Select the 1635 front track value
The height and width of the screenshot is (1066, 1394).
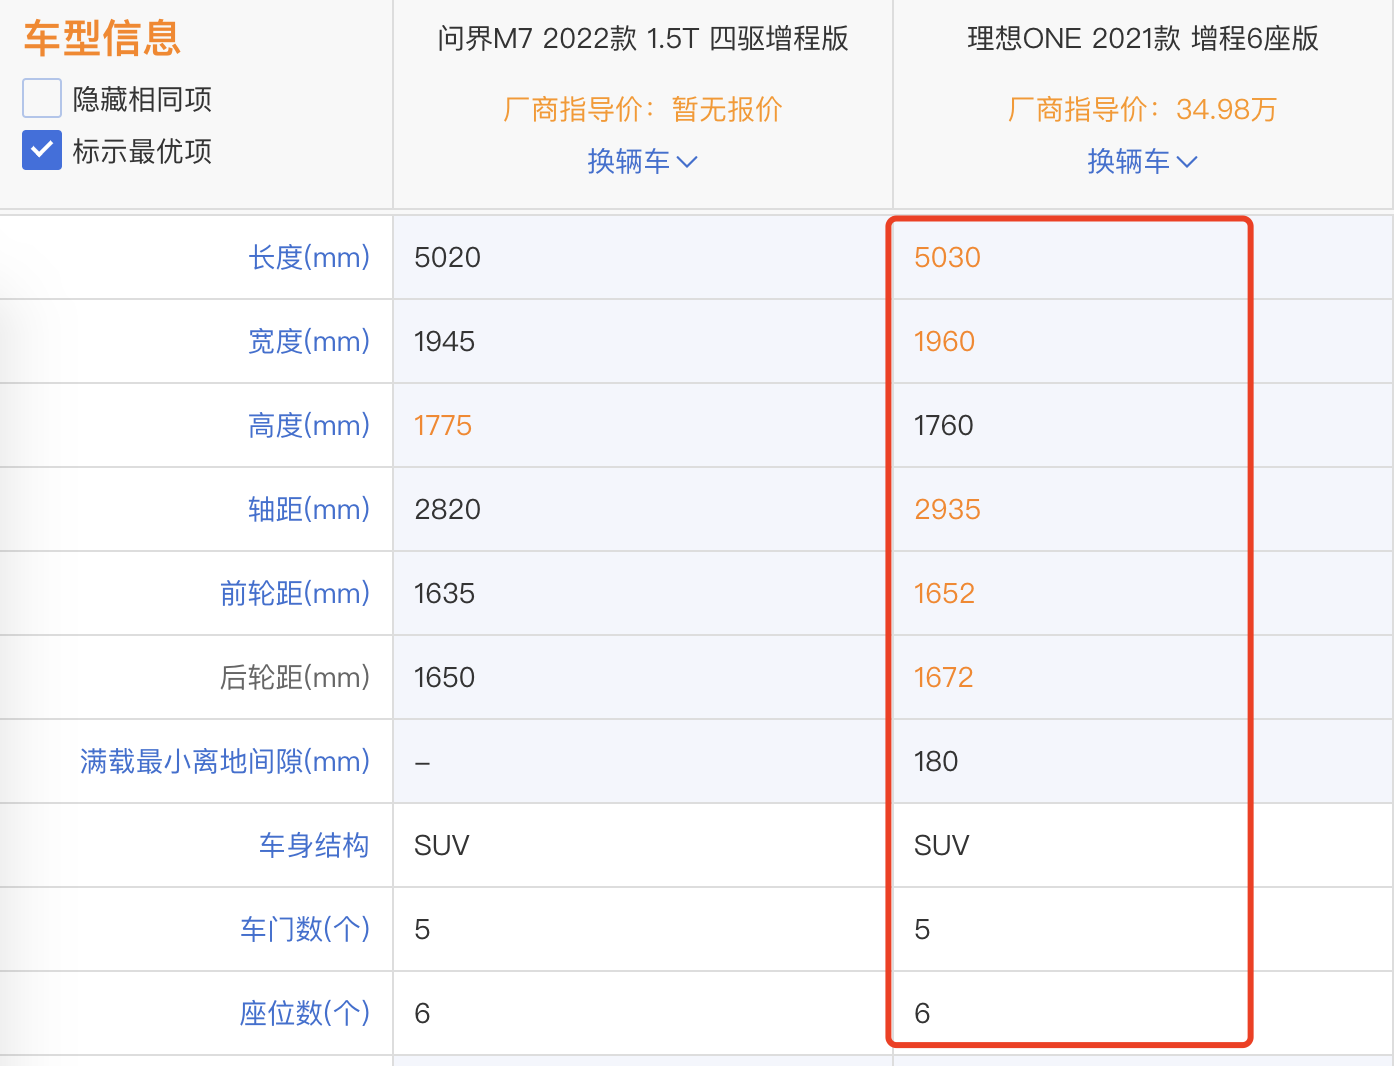(x=444, y=594)
